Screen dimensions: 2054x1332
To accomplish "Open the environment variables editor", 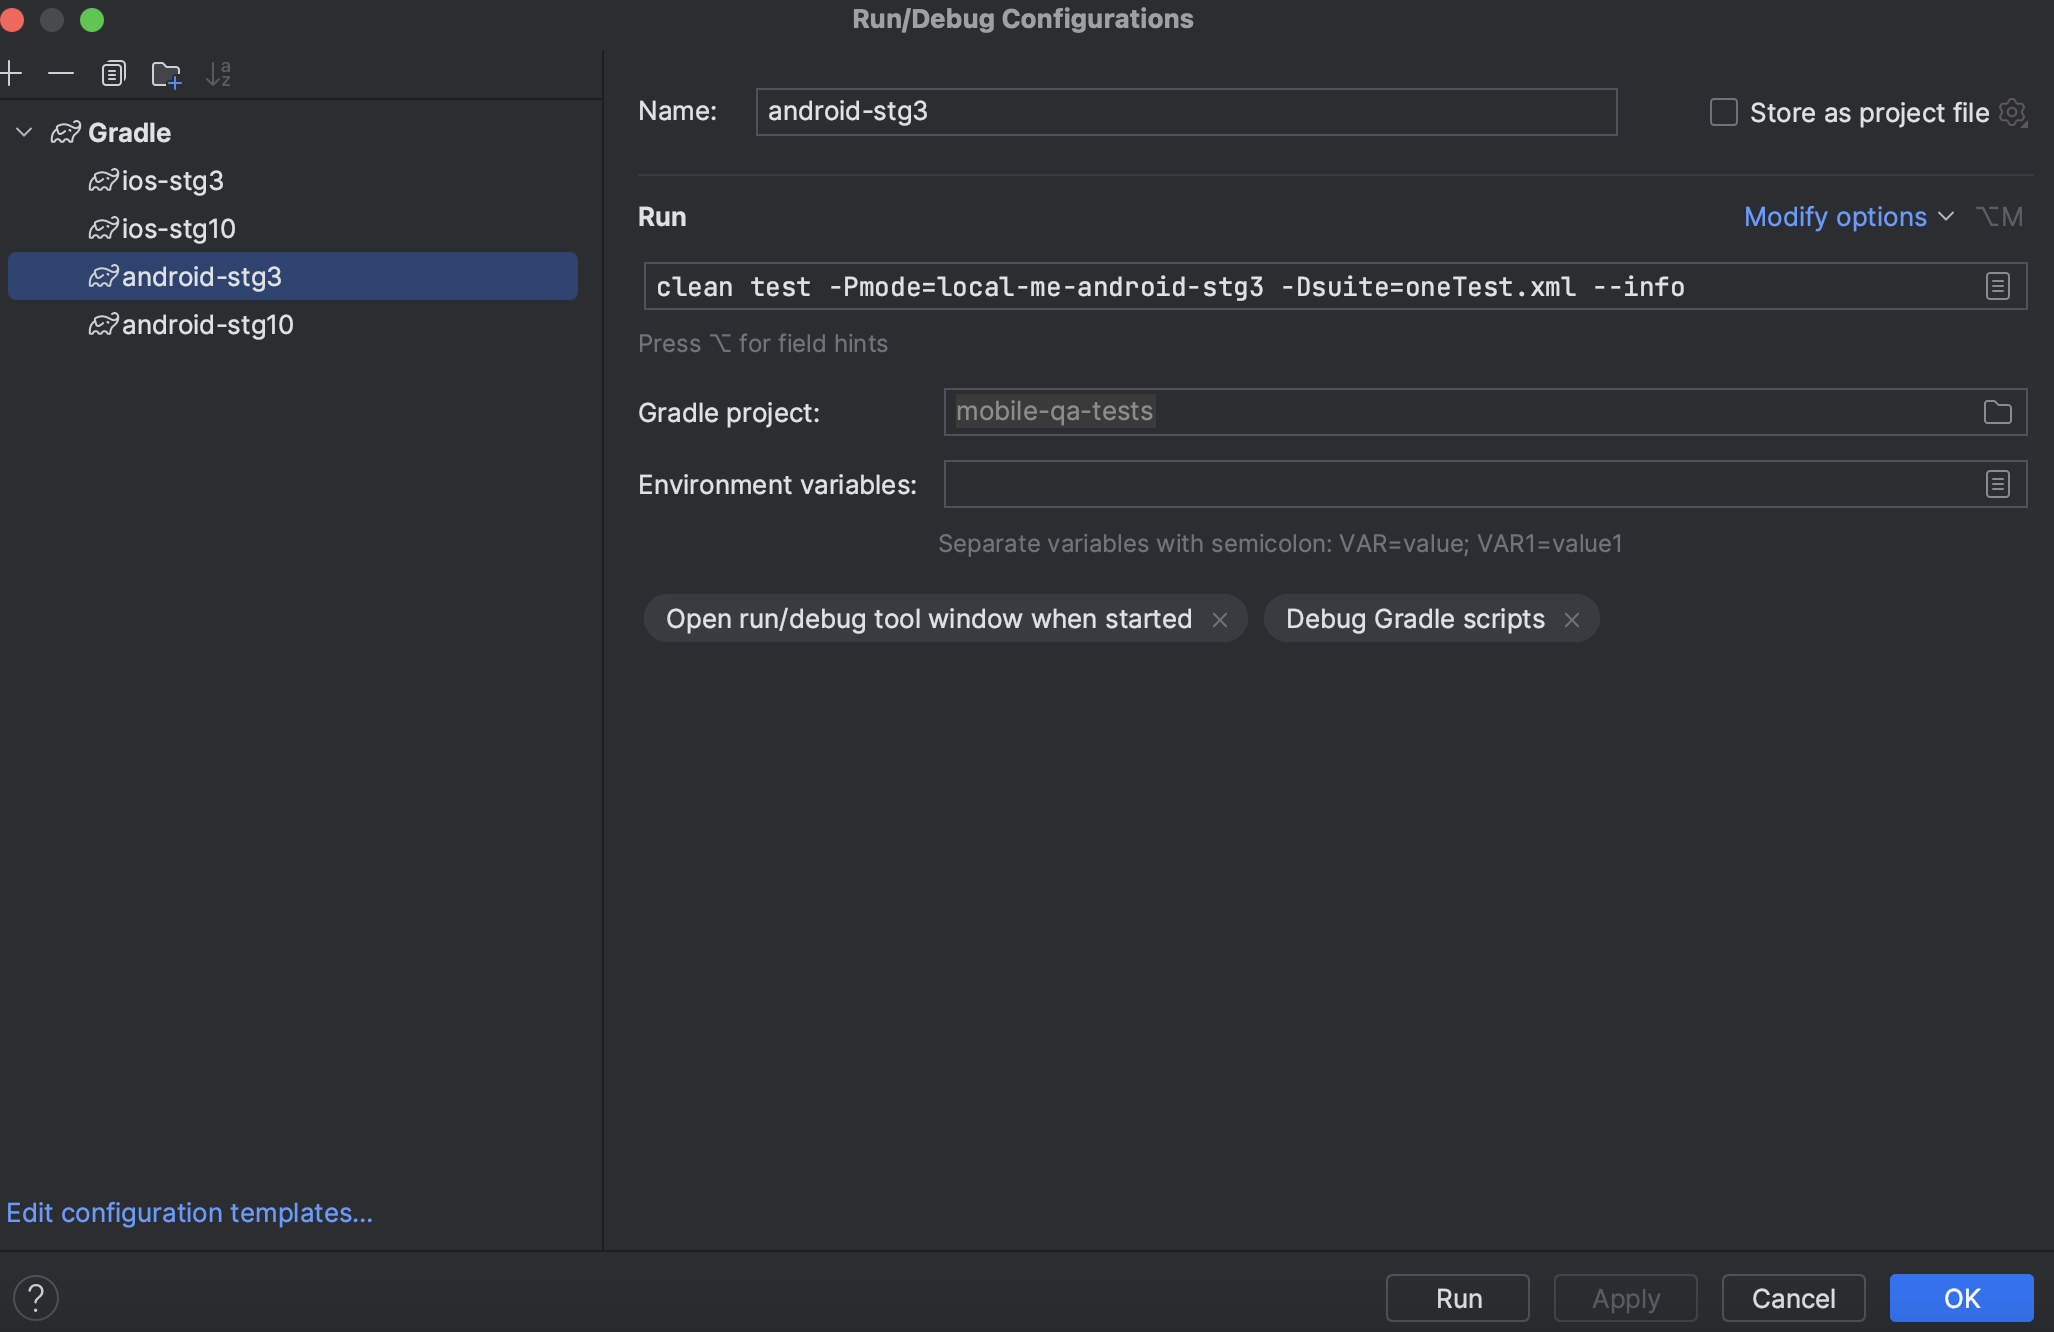I will click(1997, 485).
